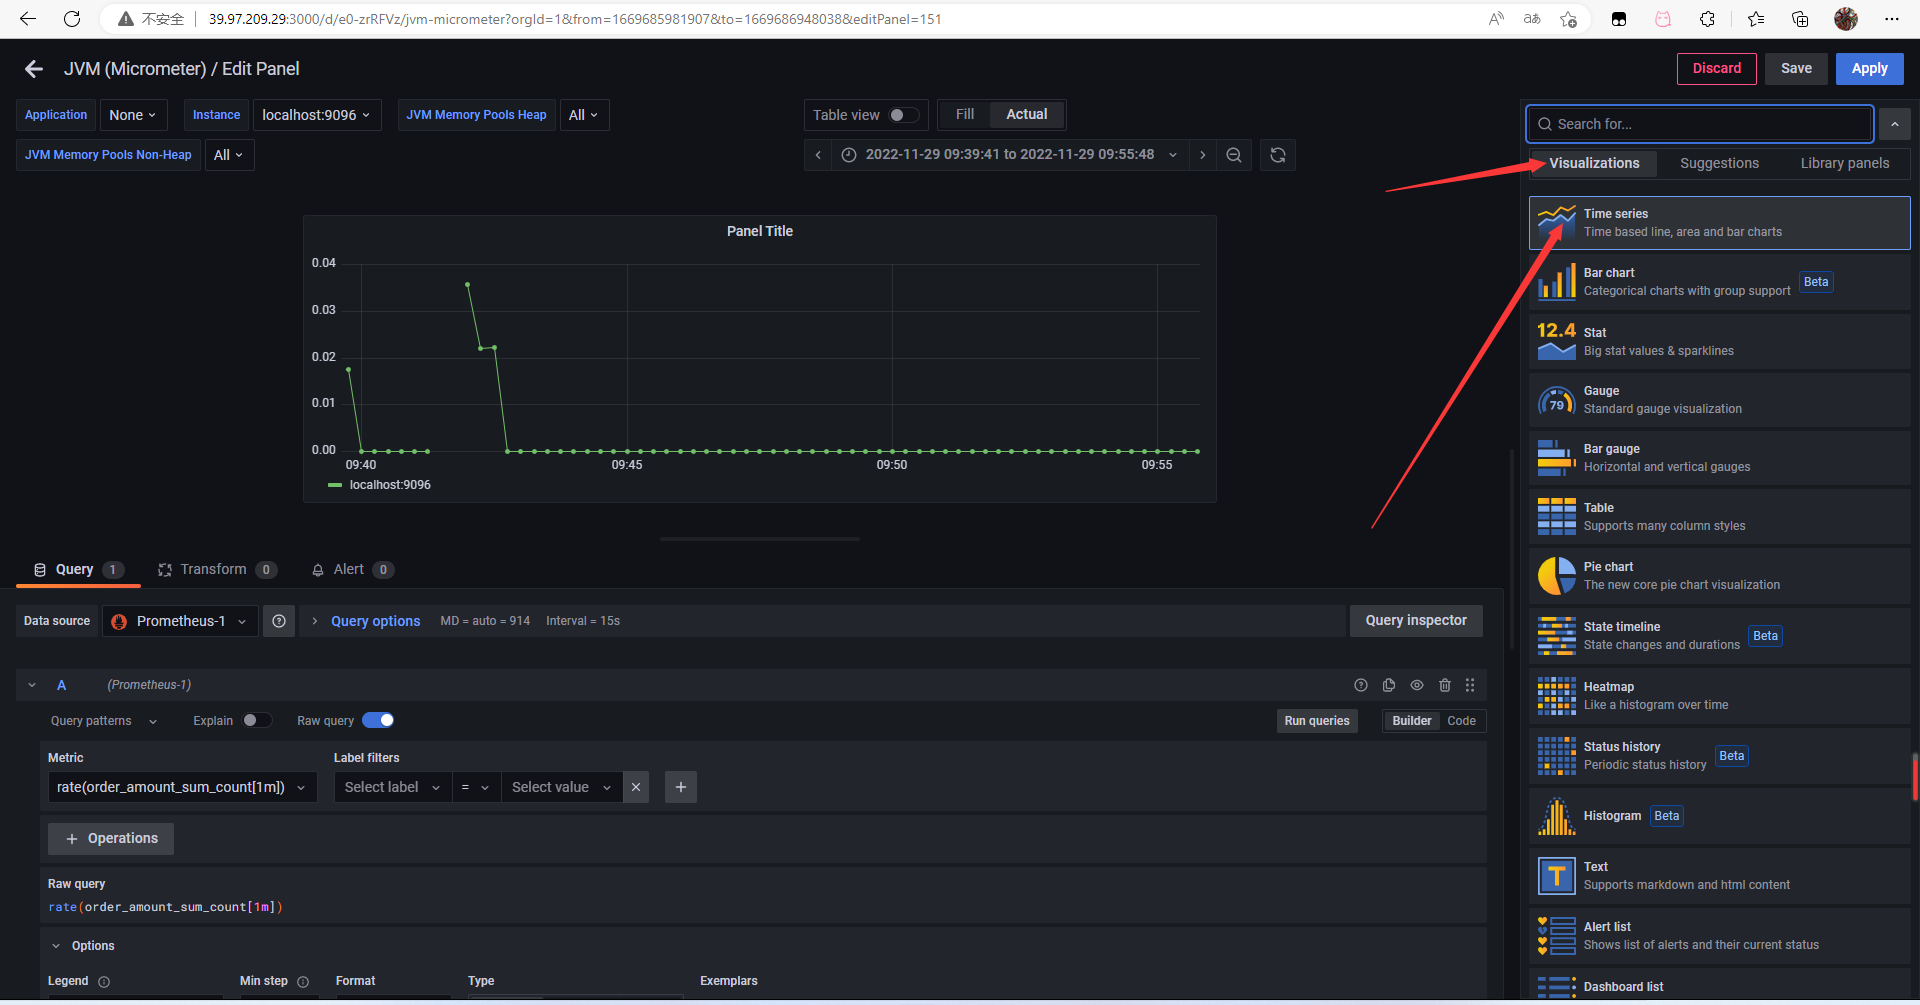Show query A help icon

click(1361, 685)
